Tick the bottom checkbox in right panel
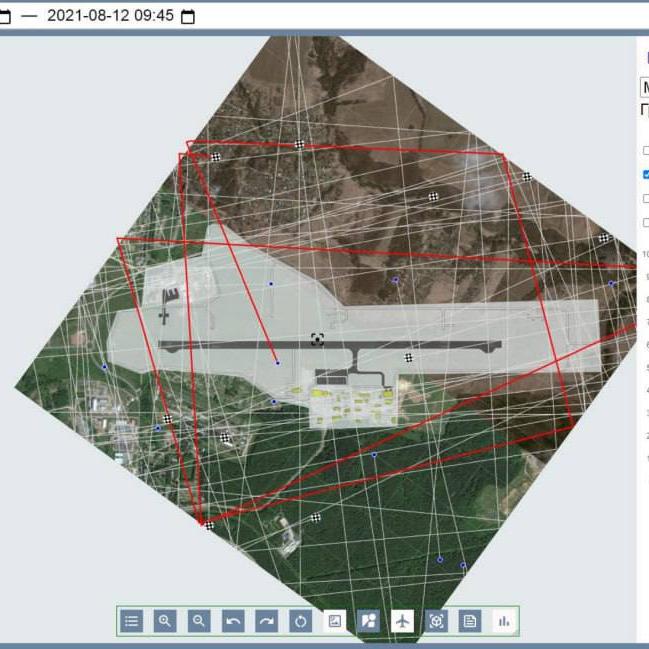Viewport: 649px width, 649px height. pos(645,222)
